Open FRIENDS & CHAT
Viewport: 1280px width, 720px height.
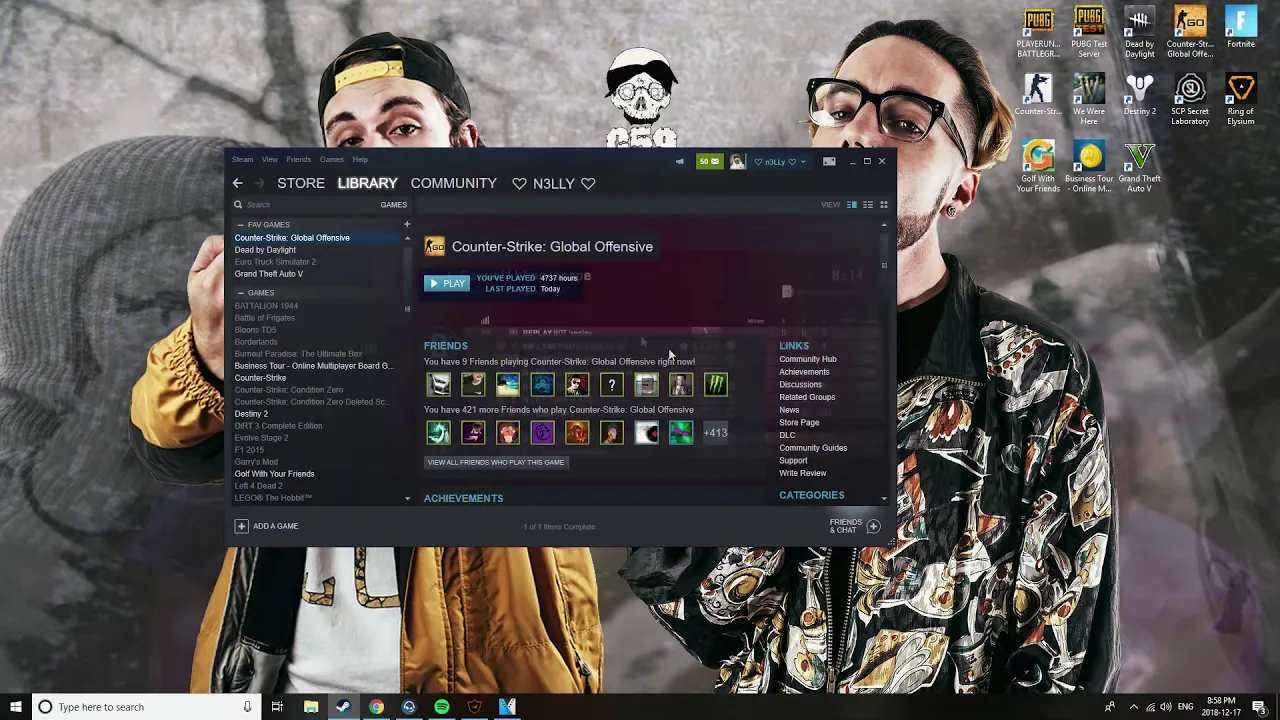pos(855,526)
